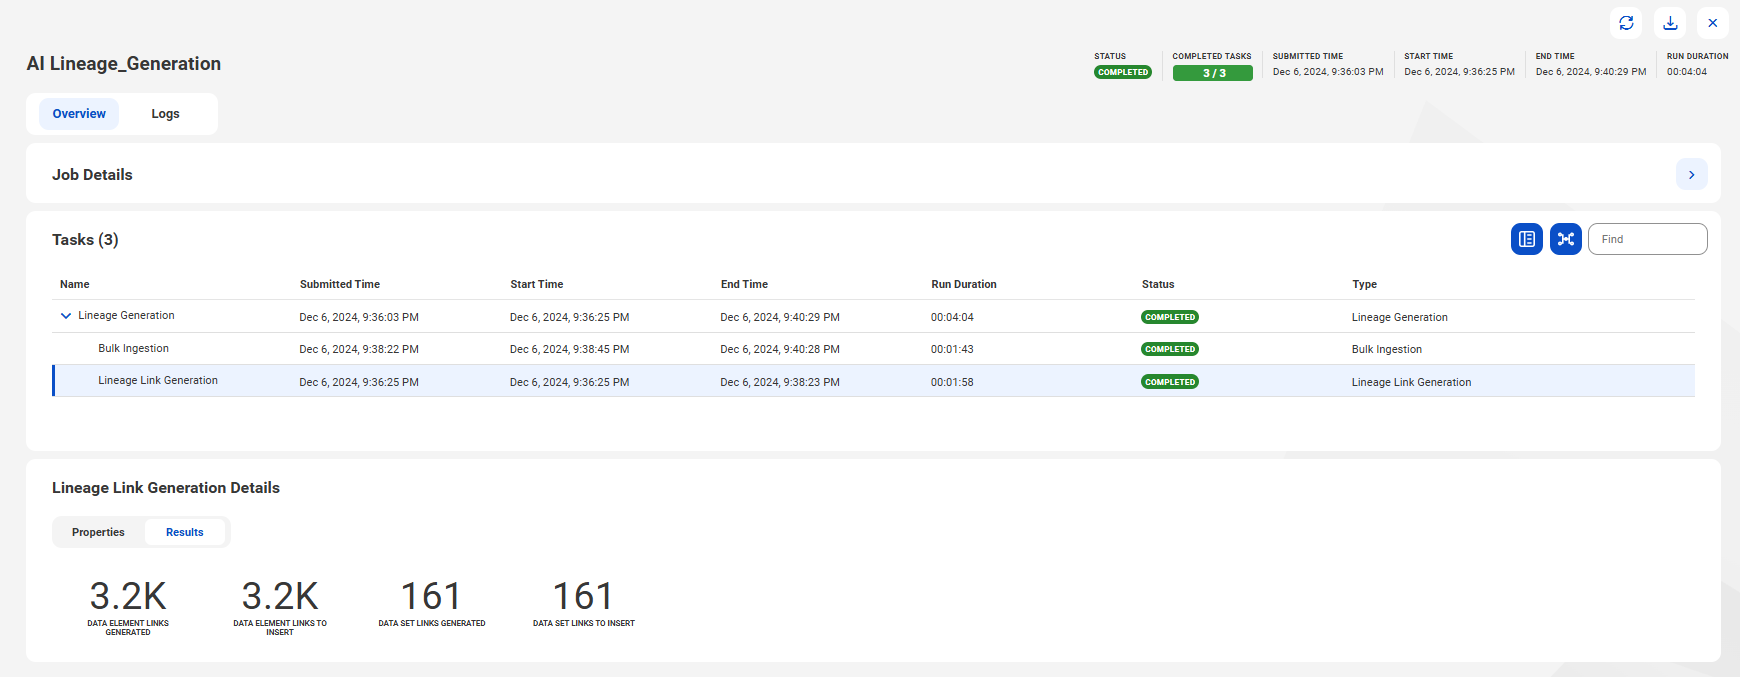Click the Data Set Links To Insert 161 value

click(583, 596)
